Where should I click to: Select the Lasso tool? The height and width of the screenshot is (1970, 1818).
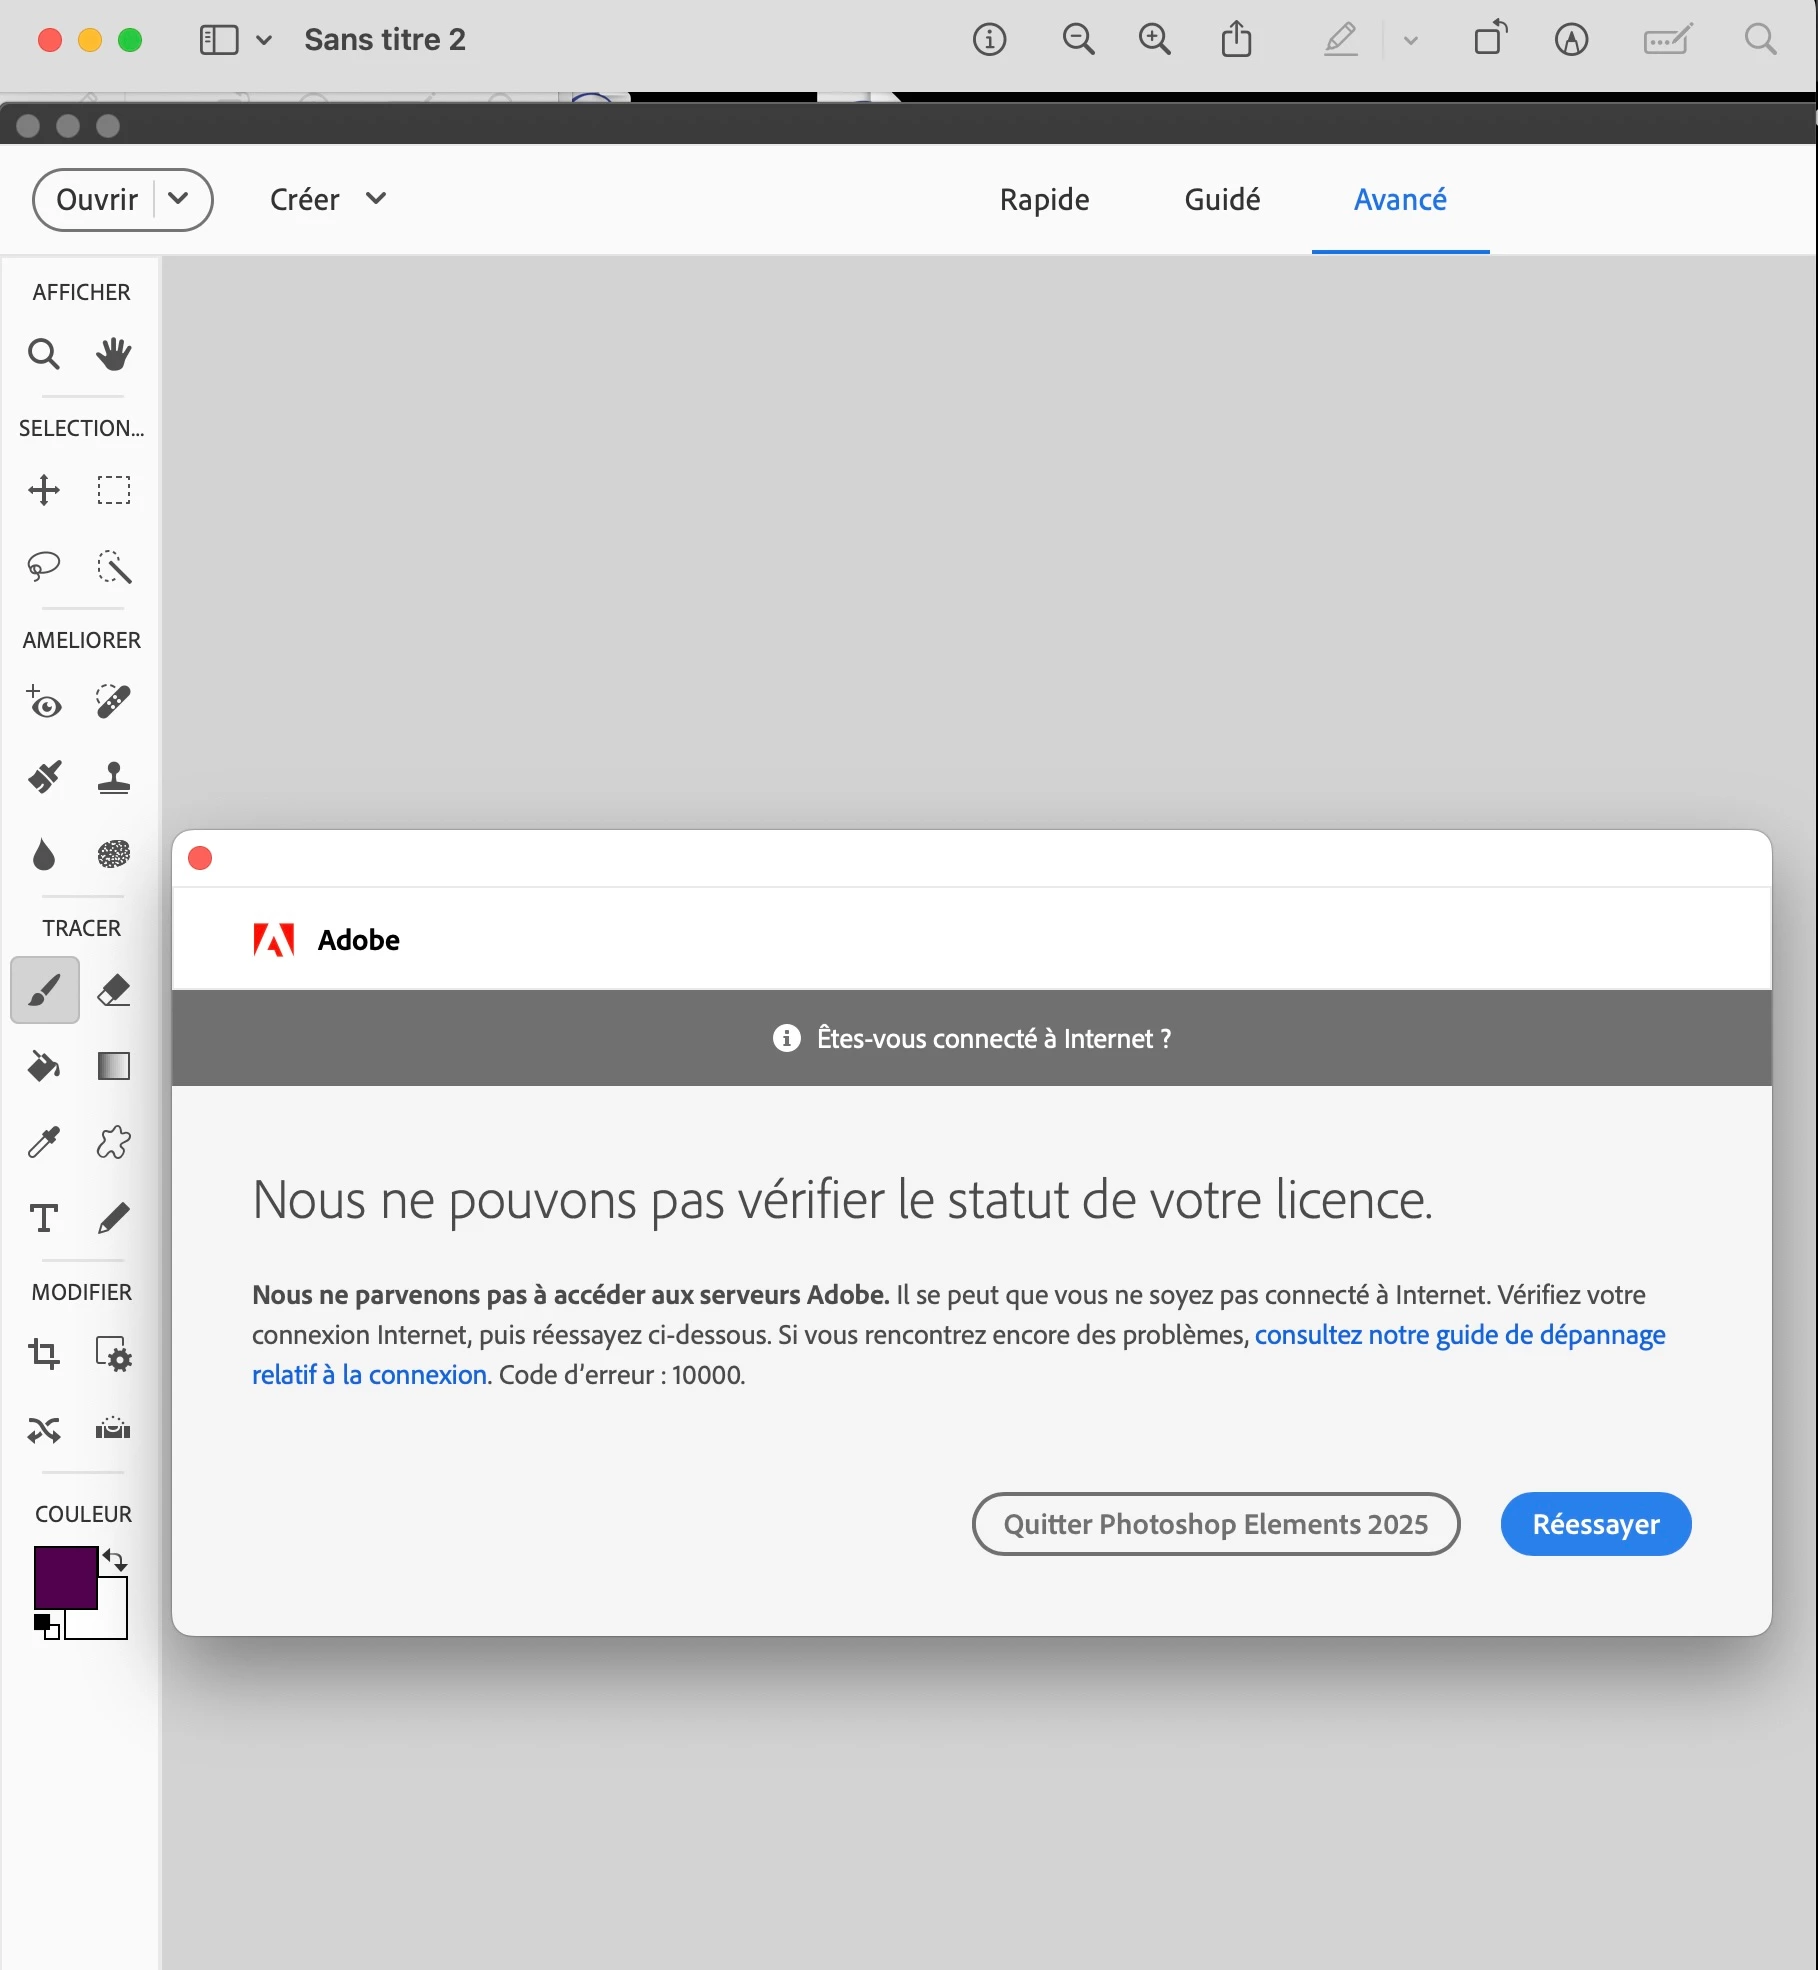click(44, 567)
